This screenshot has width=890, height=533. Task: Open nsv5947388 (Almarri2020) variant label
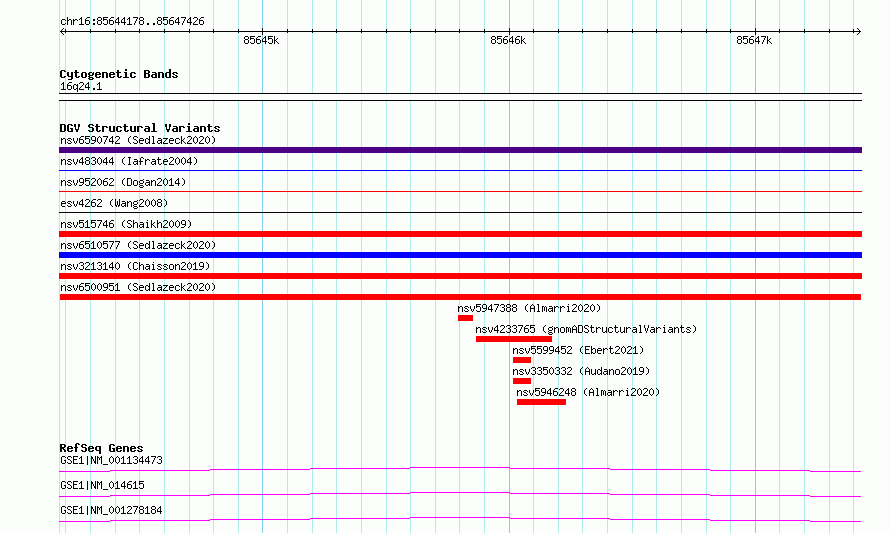529,308
